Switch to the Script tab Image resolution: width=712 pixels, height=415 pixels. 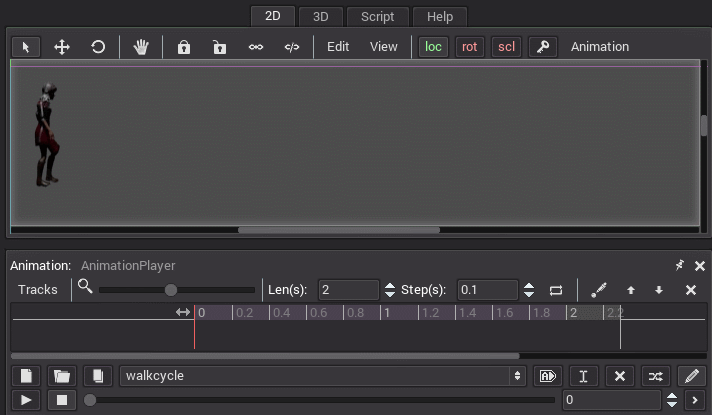377,17
